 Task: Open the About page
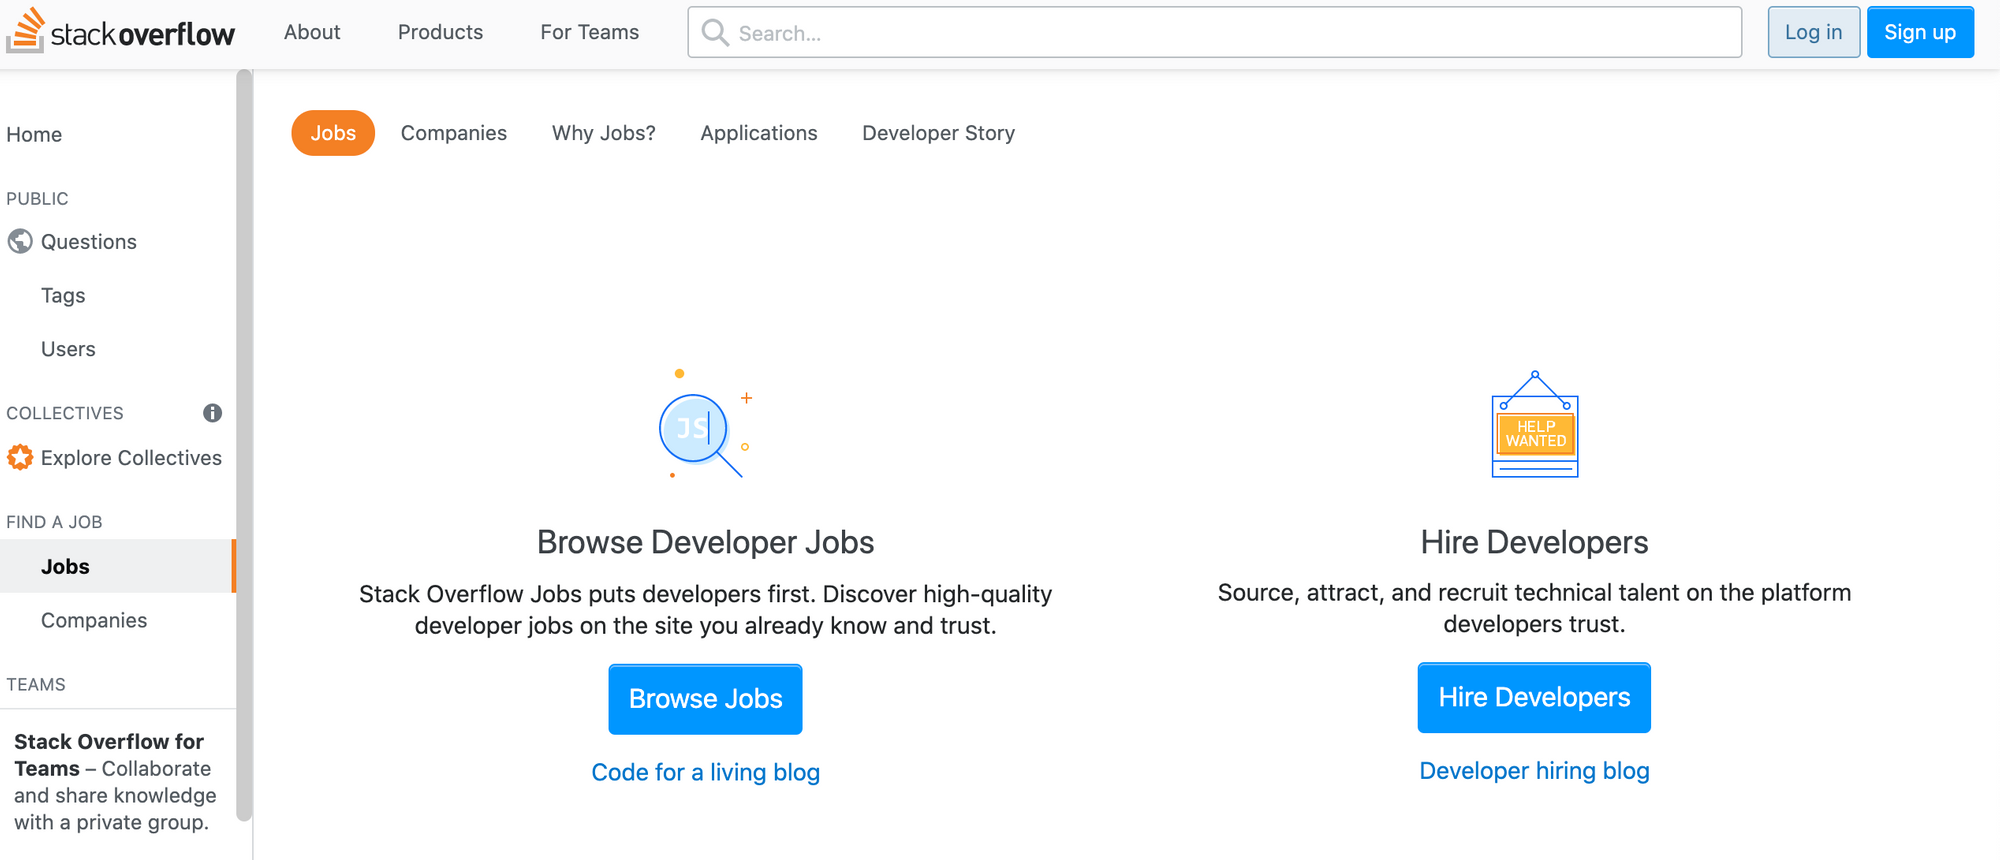(x=312, y=32)
